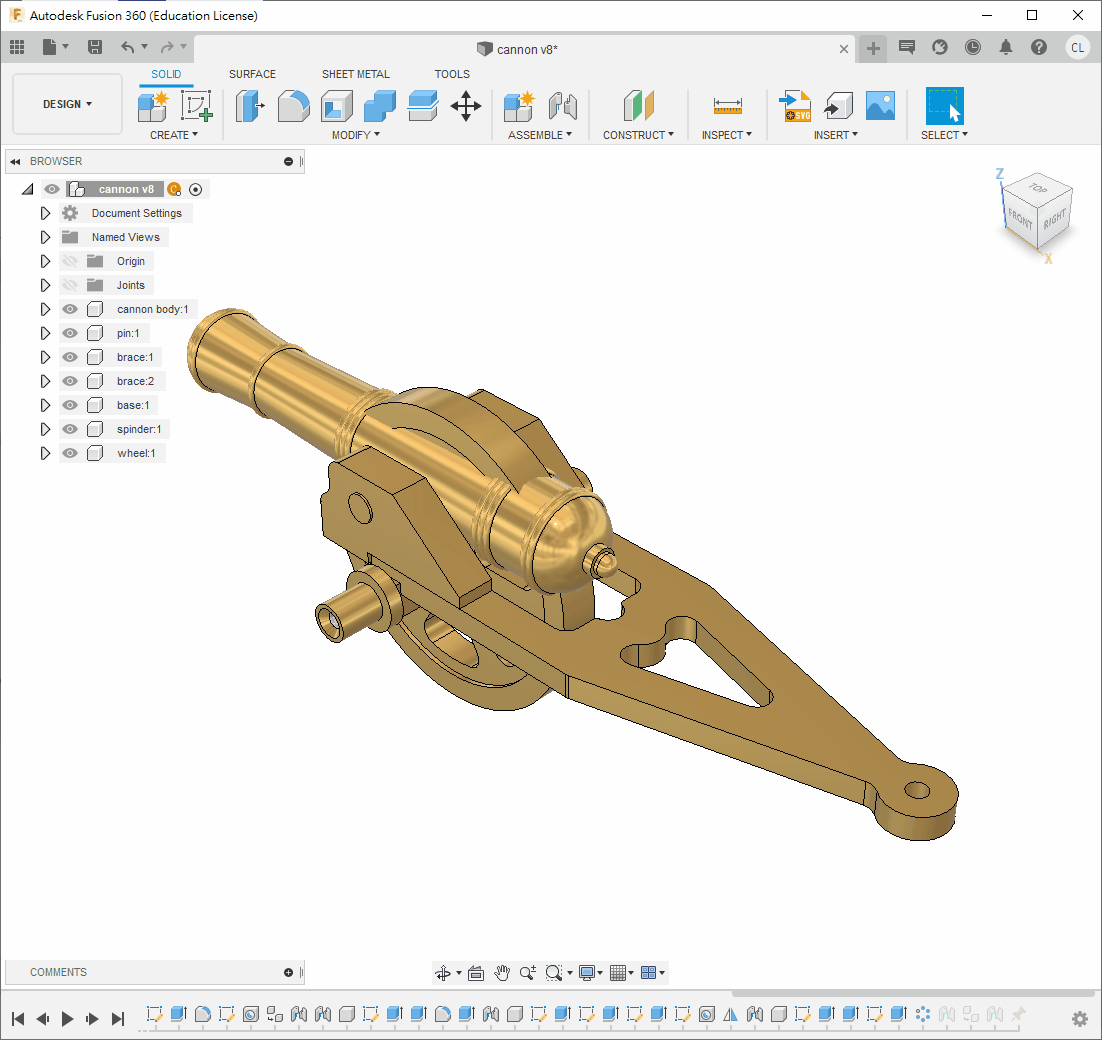
Task: Expand the base:1 component
Action: pos(45,405)
